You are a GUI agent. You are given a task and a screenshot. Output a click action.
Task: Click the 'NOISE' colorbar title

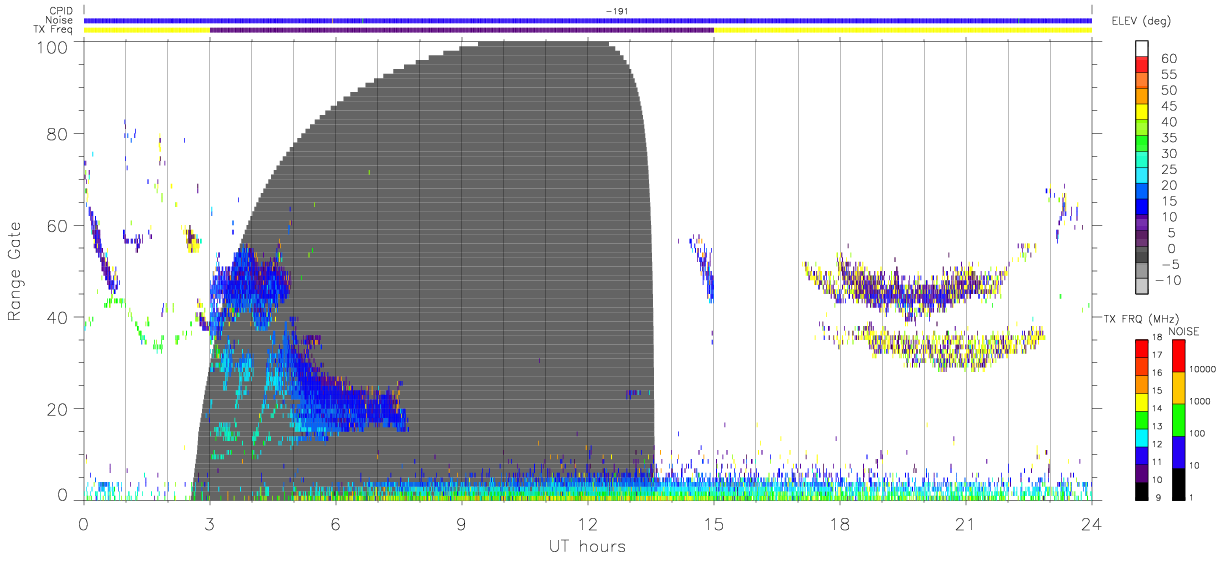click(1185, 330)
